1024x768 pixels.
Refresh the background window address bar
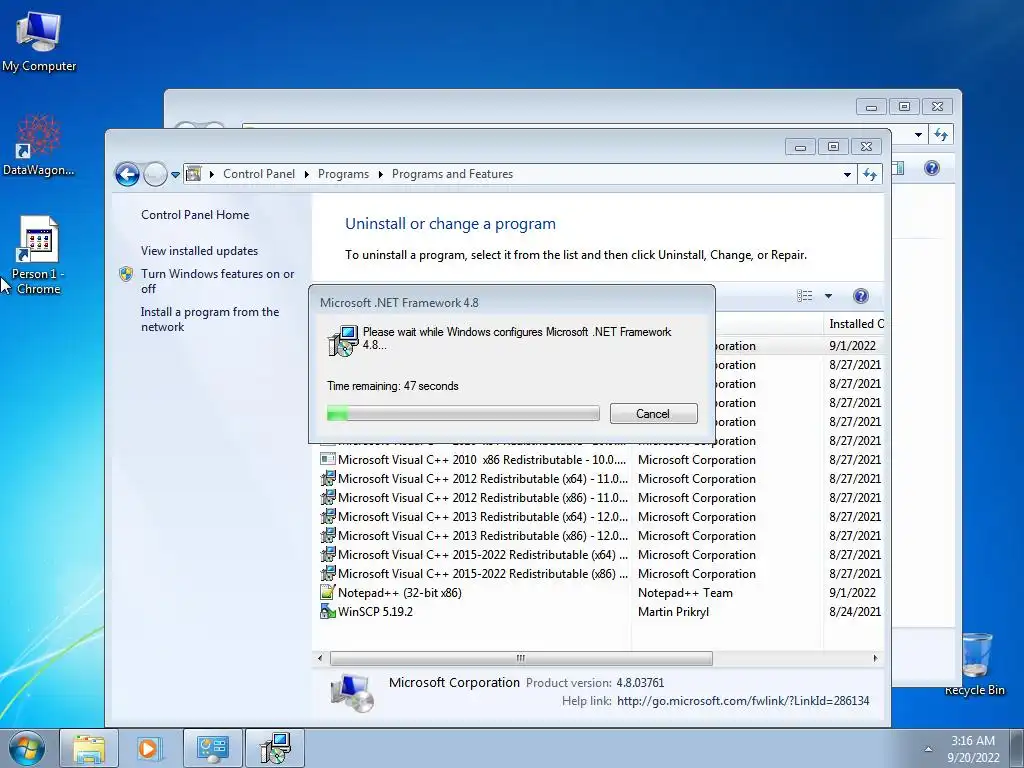tap(940, 135)
